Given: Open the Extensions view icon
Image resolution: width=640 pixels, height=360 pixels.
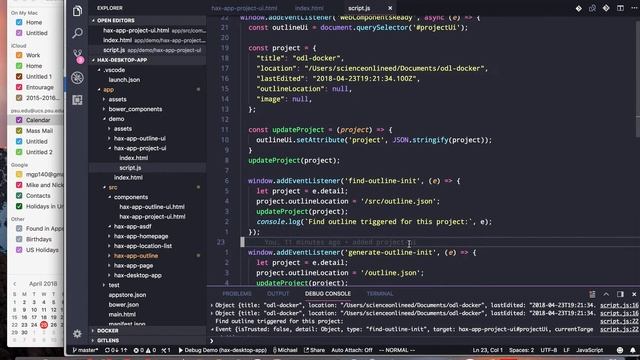Looking at the screenshot, I should coord(77,100).
